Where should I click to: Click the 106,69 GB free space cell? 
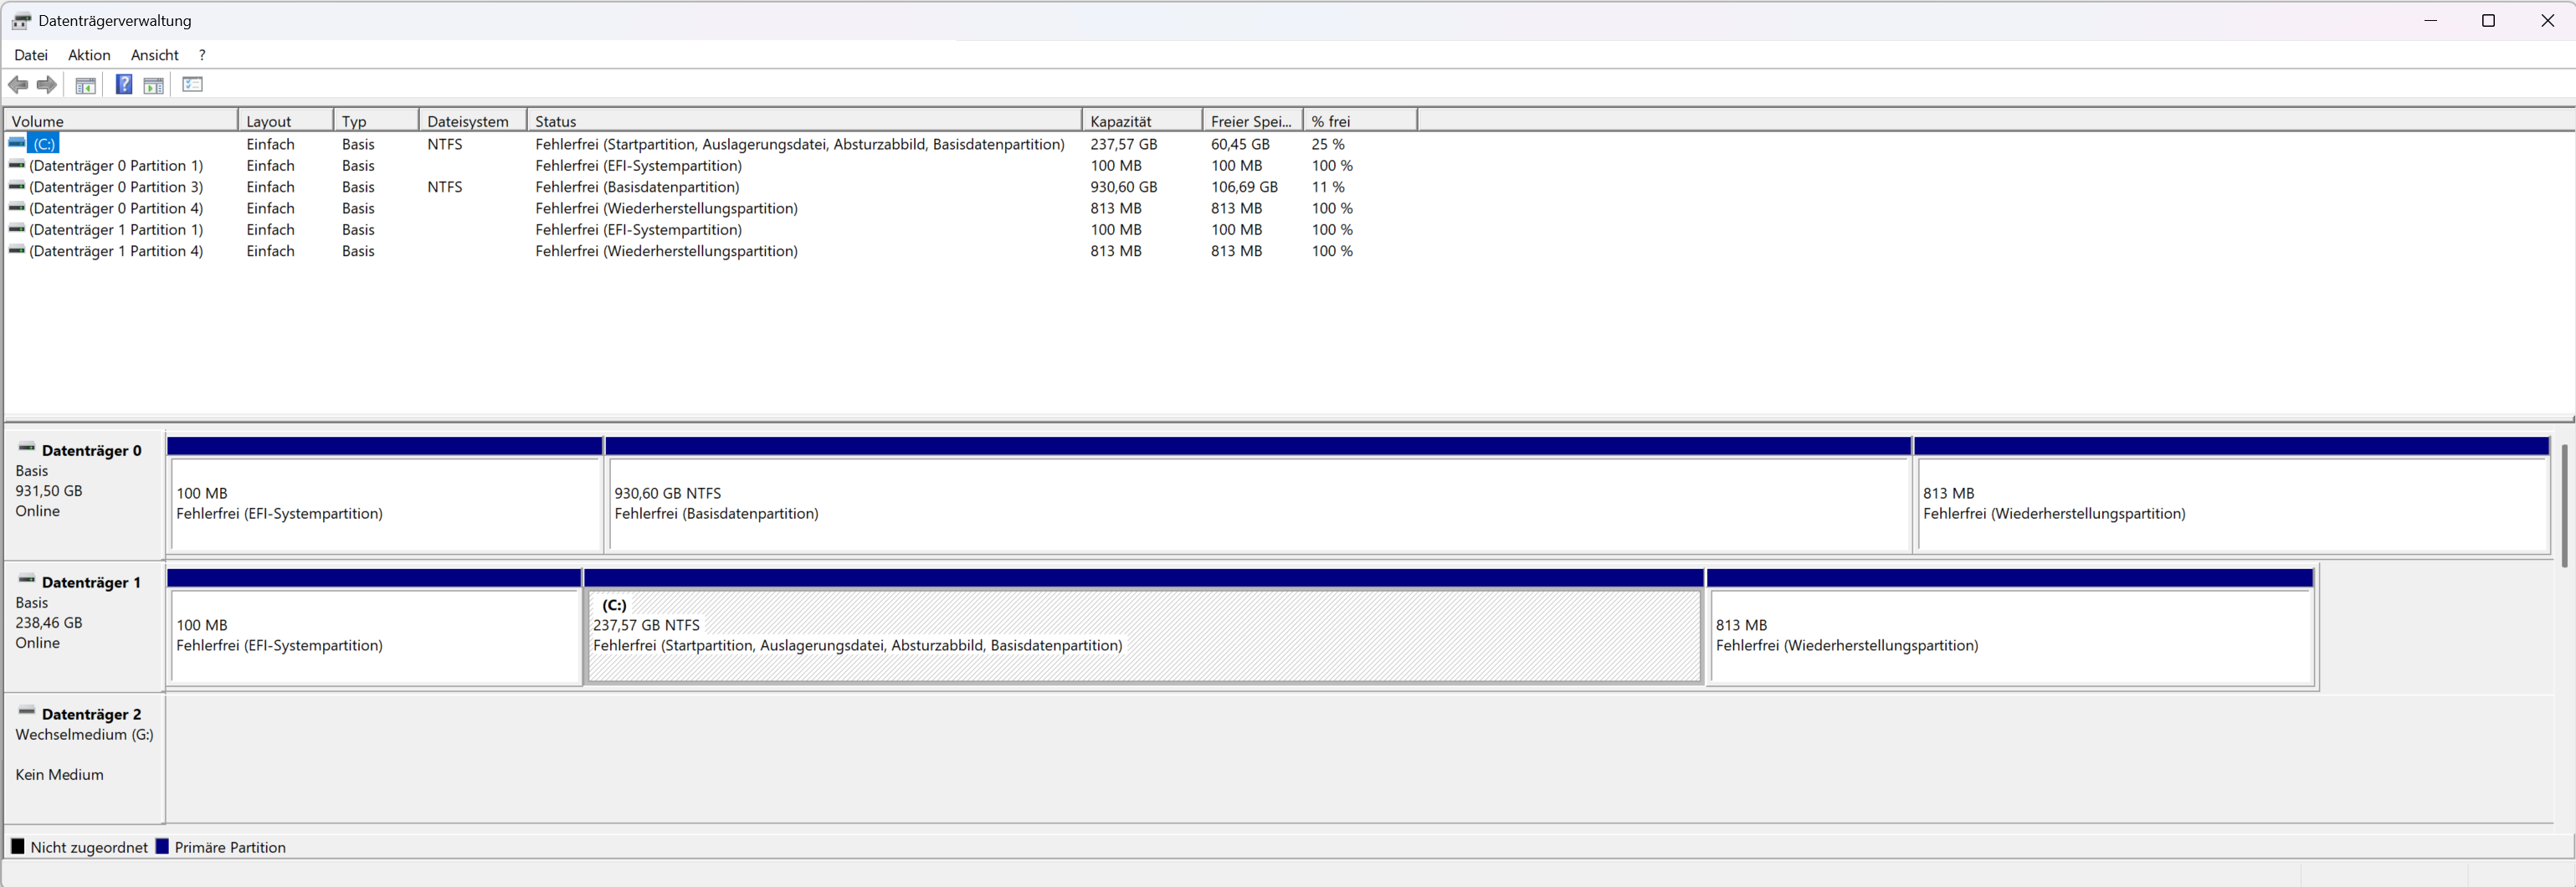[1244, 187]
